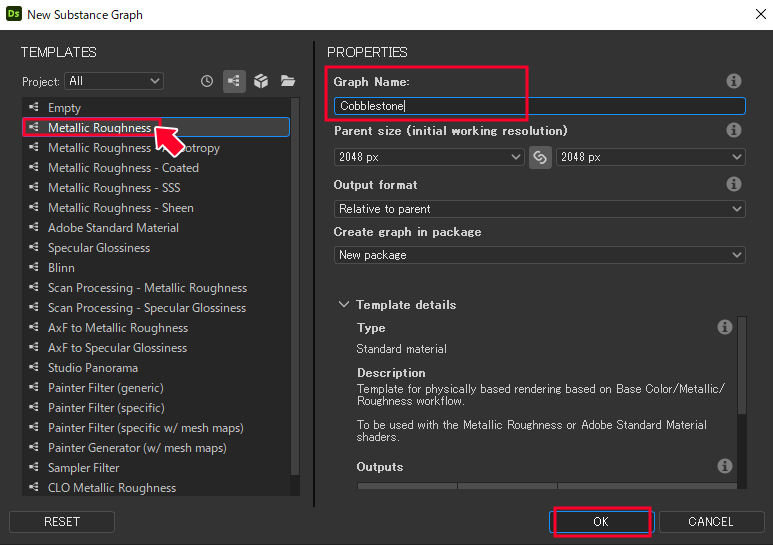The image size is (773, 545).
Task: Select Specular Glossiness template
Action: click(x=156, y=247)
